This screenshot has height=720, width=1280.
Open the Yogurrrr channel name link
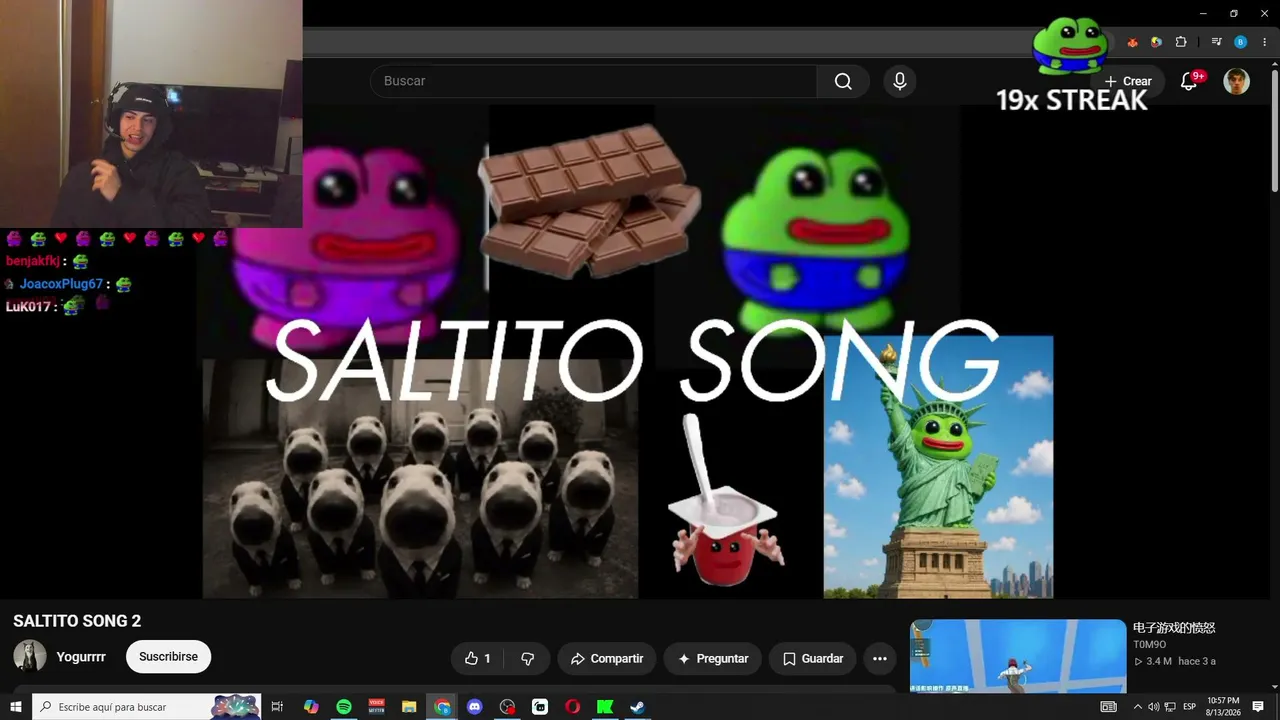pyautogui.click(x=81, y=657)
